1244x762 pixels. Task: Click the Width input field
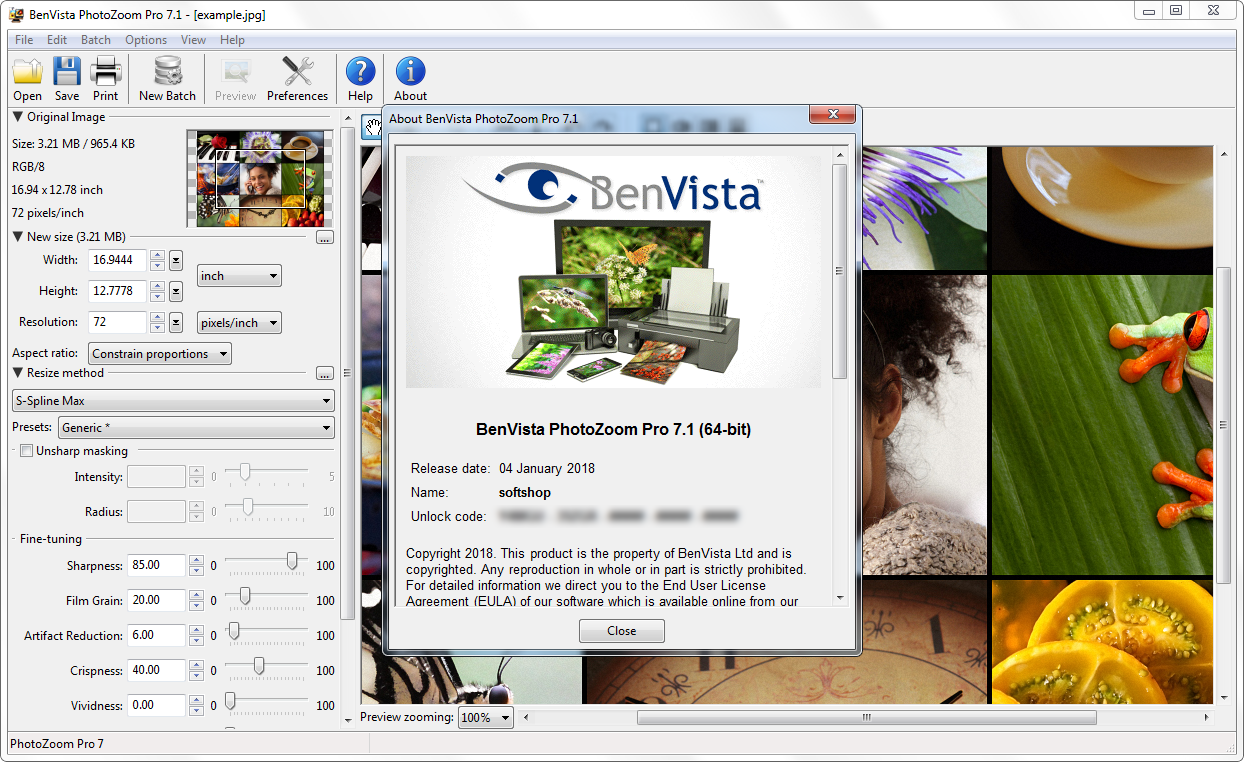(x=118, y=260)
